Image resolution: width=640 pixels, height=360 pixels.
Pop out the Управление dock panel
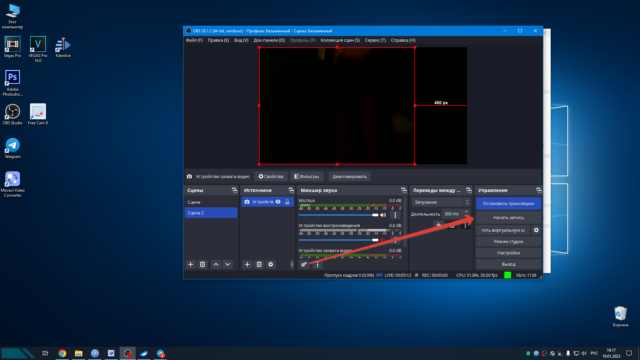(x=539, y=190)
